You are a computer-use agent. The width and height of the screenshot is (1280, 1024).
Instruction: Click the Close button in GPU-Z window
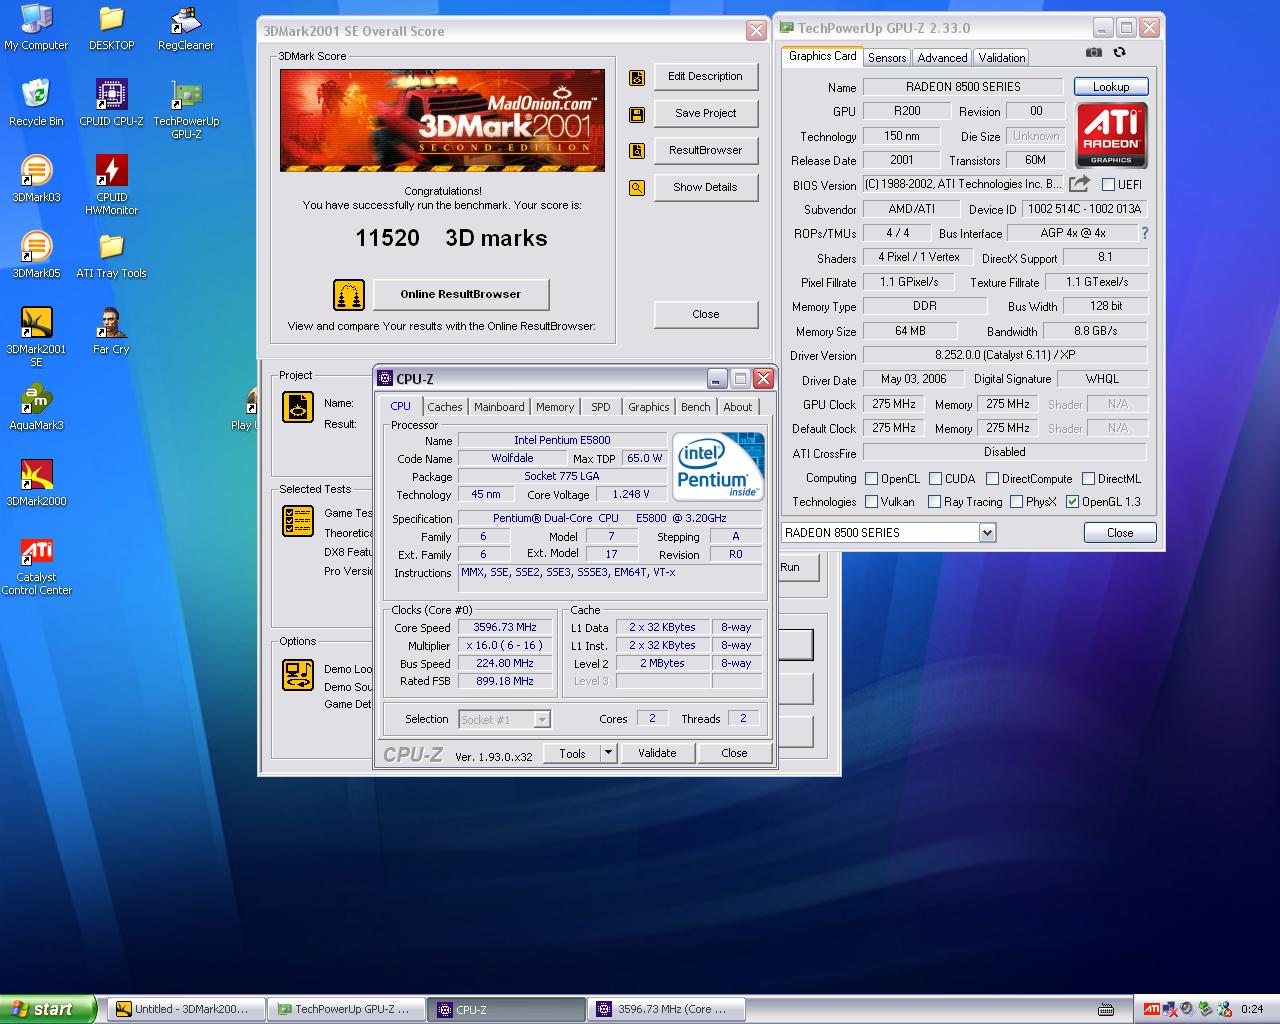1120,533
